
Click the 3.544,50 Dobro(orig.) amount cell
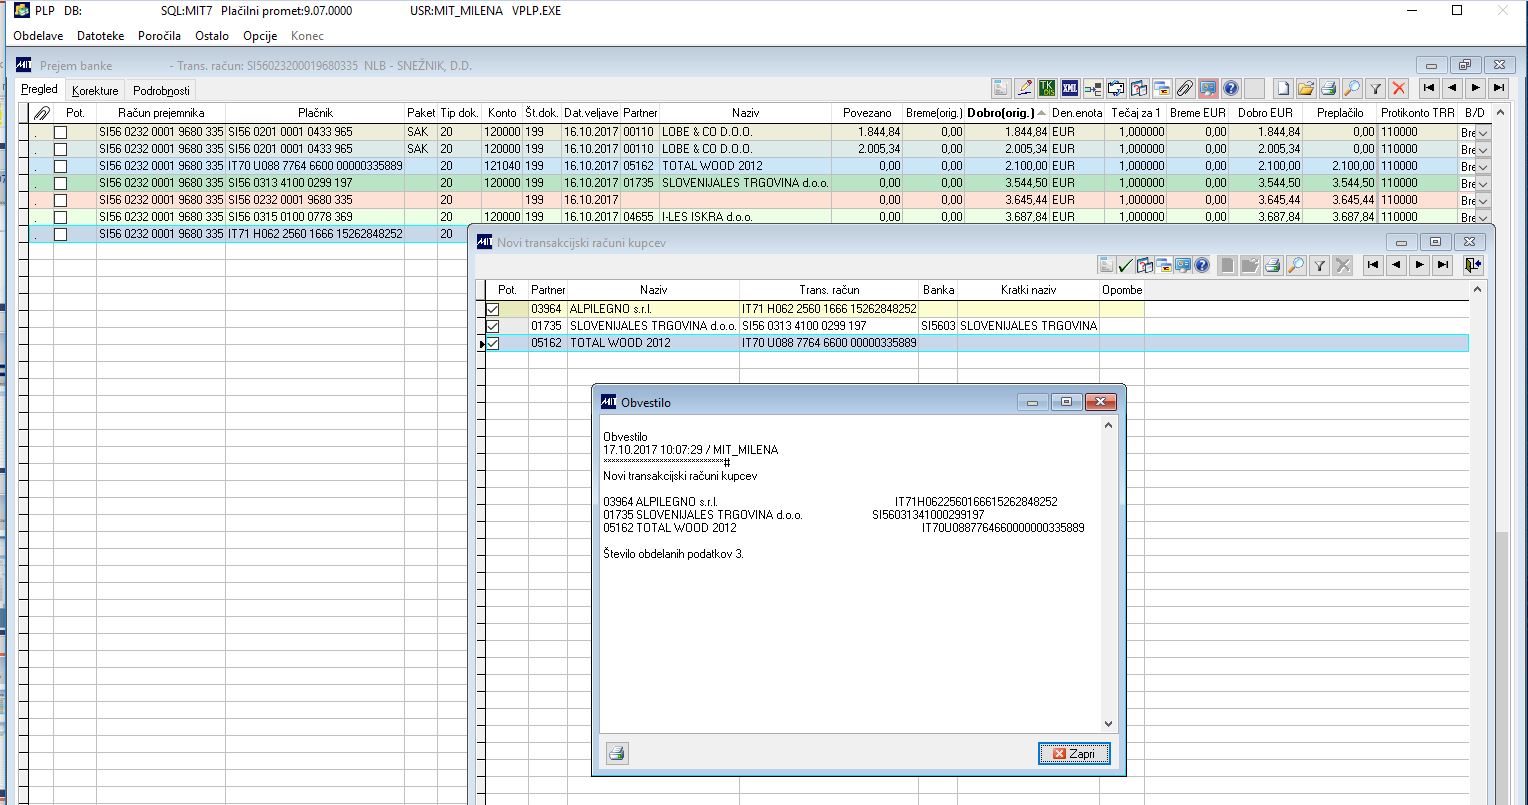pos(1007,183)
